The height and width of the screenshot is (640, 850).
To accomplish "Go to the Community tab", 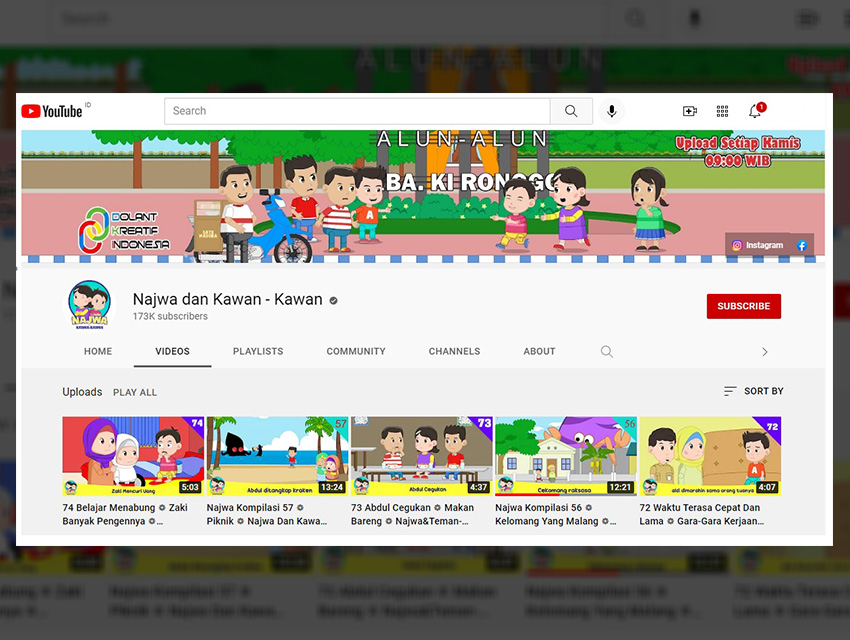I will [x=356, y=352].
